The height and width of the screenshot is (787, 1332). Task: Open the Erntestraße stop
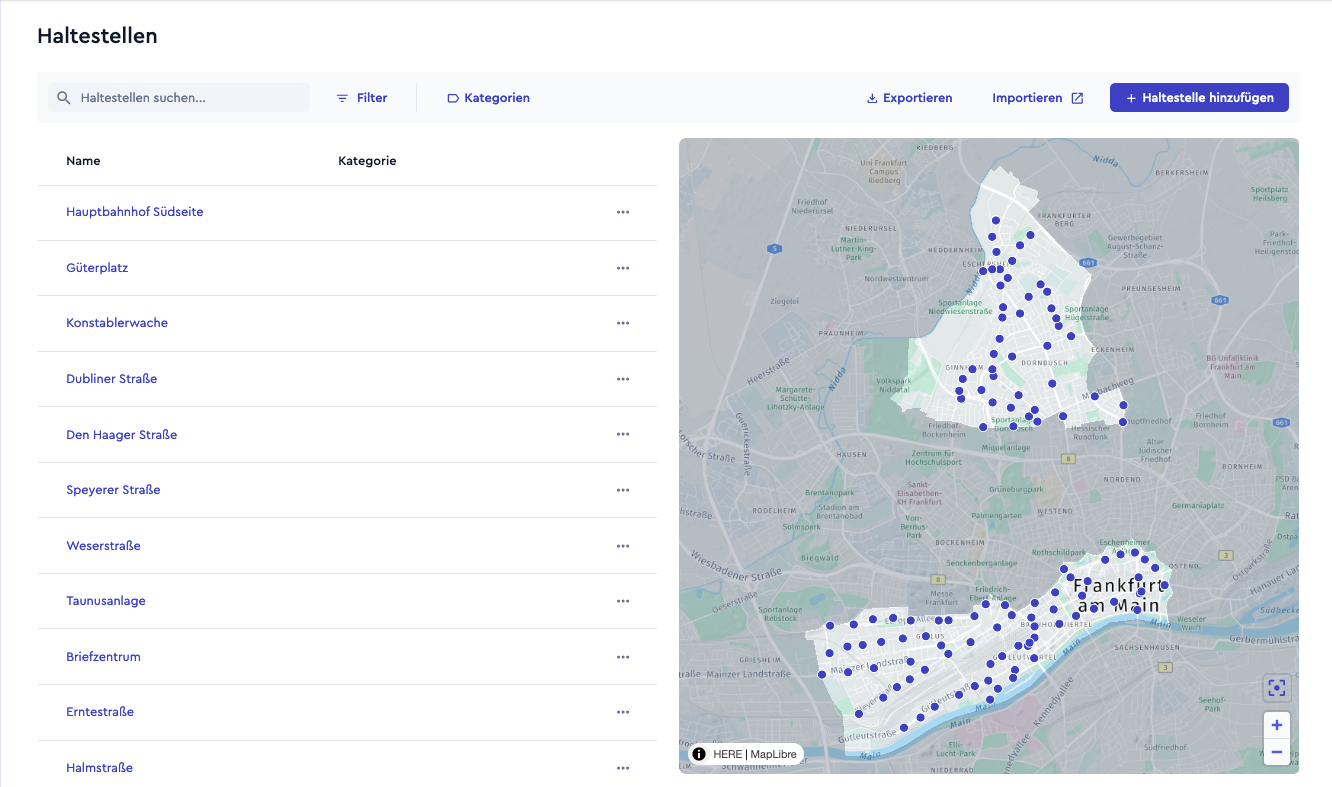(100, 712)
